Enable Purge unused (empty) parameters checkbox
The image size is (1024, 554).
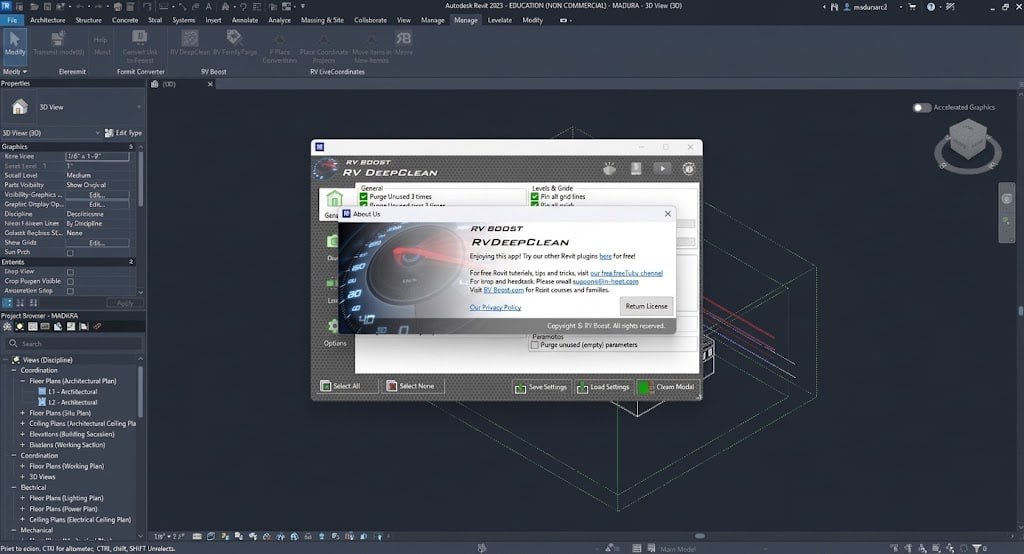click(535, 345)
